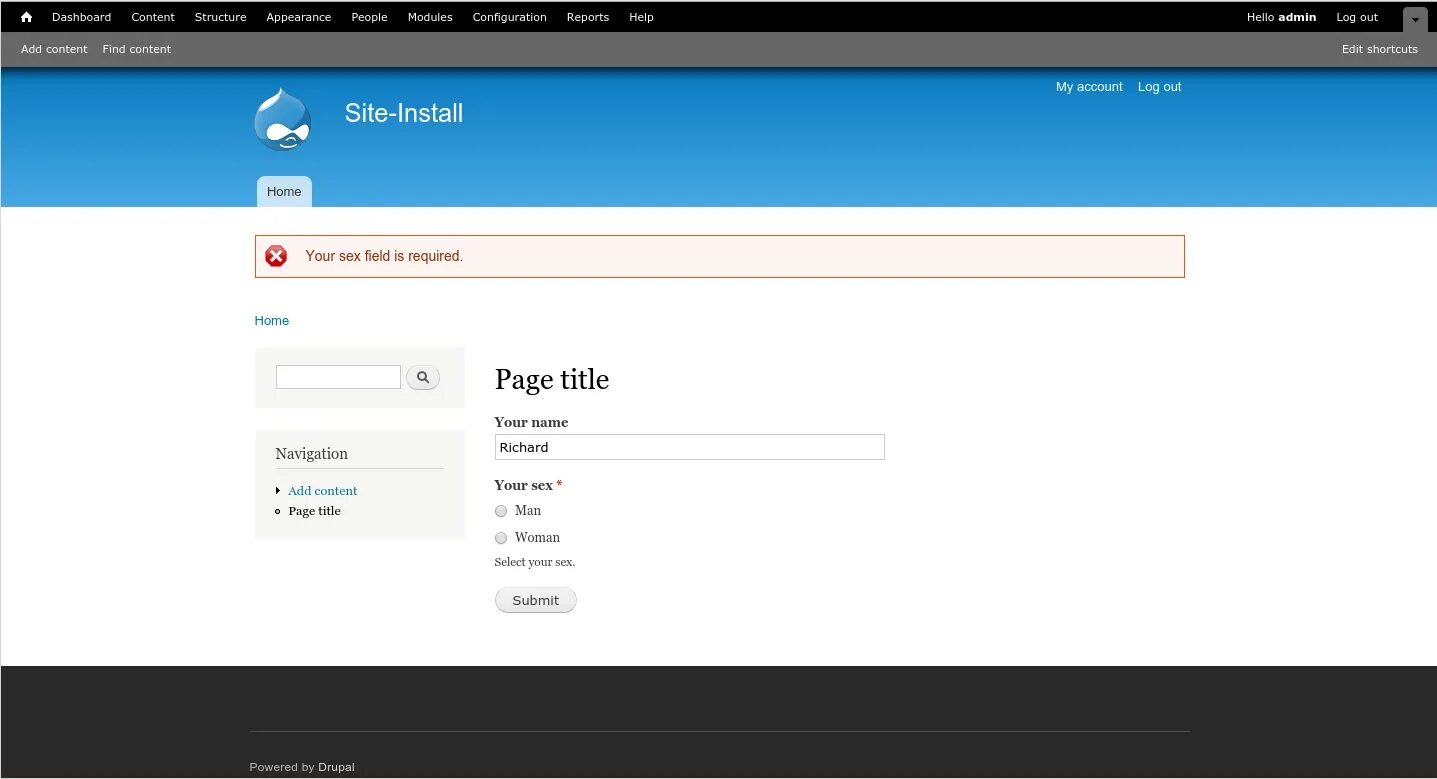Open the Modules admin menu

pyautogui.click(x=430, y=17)
